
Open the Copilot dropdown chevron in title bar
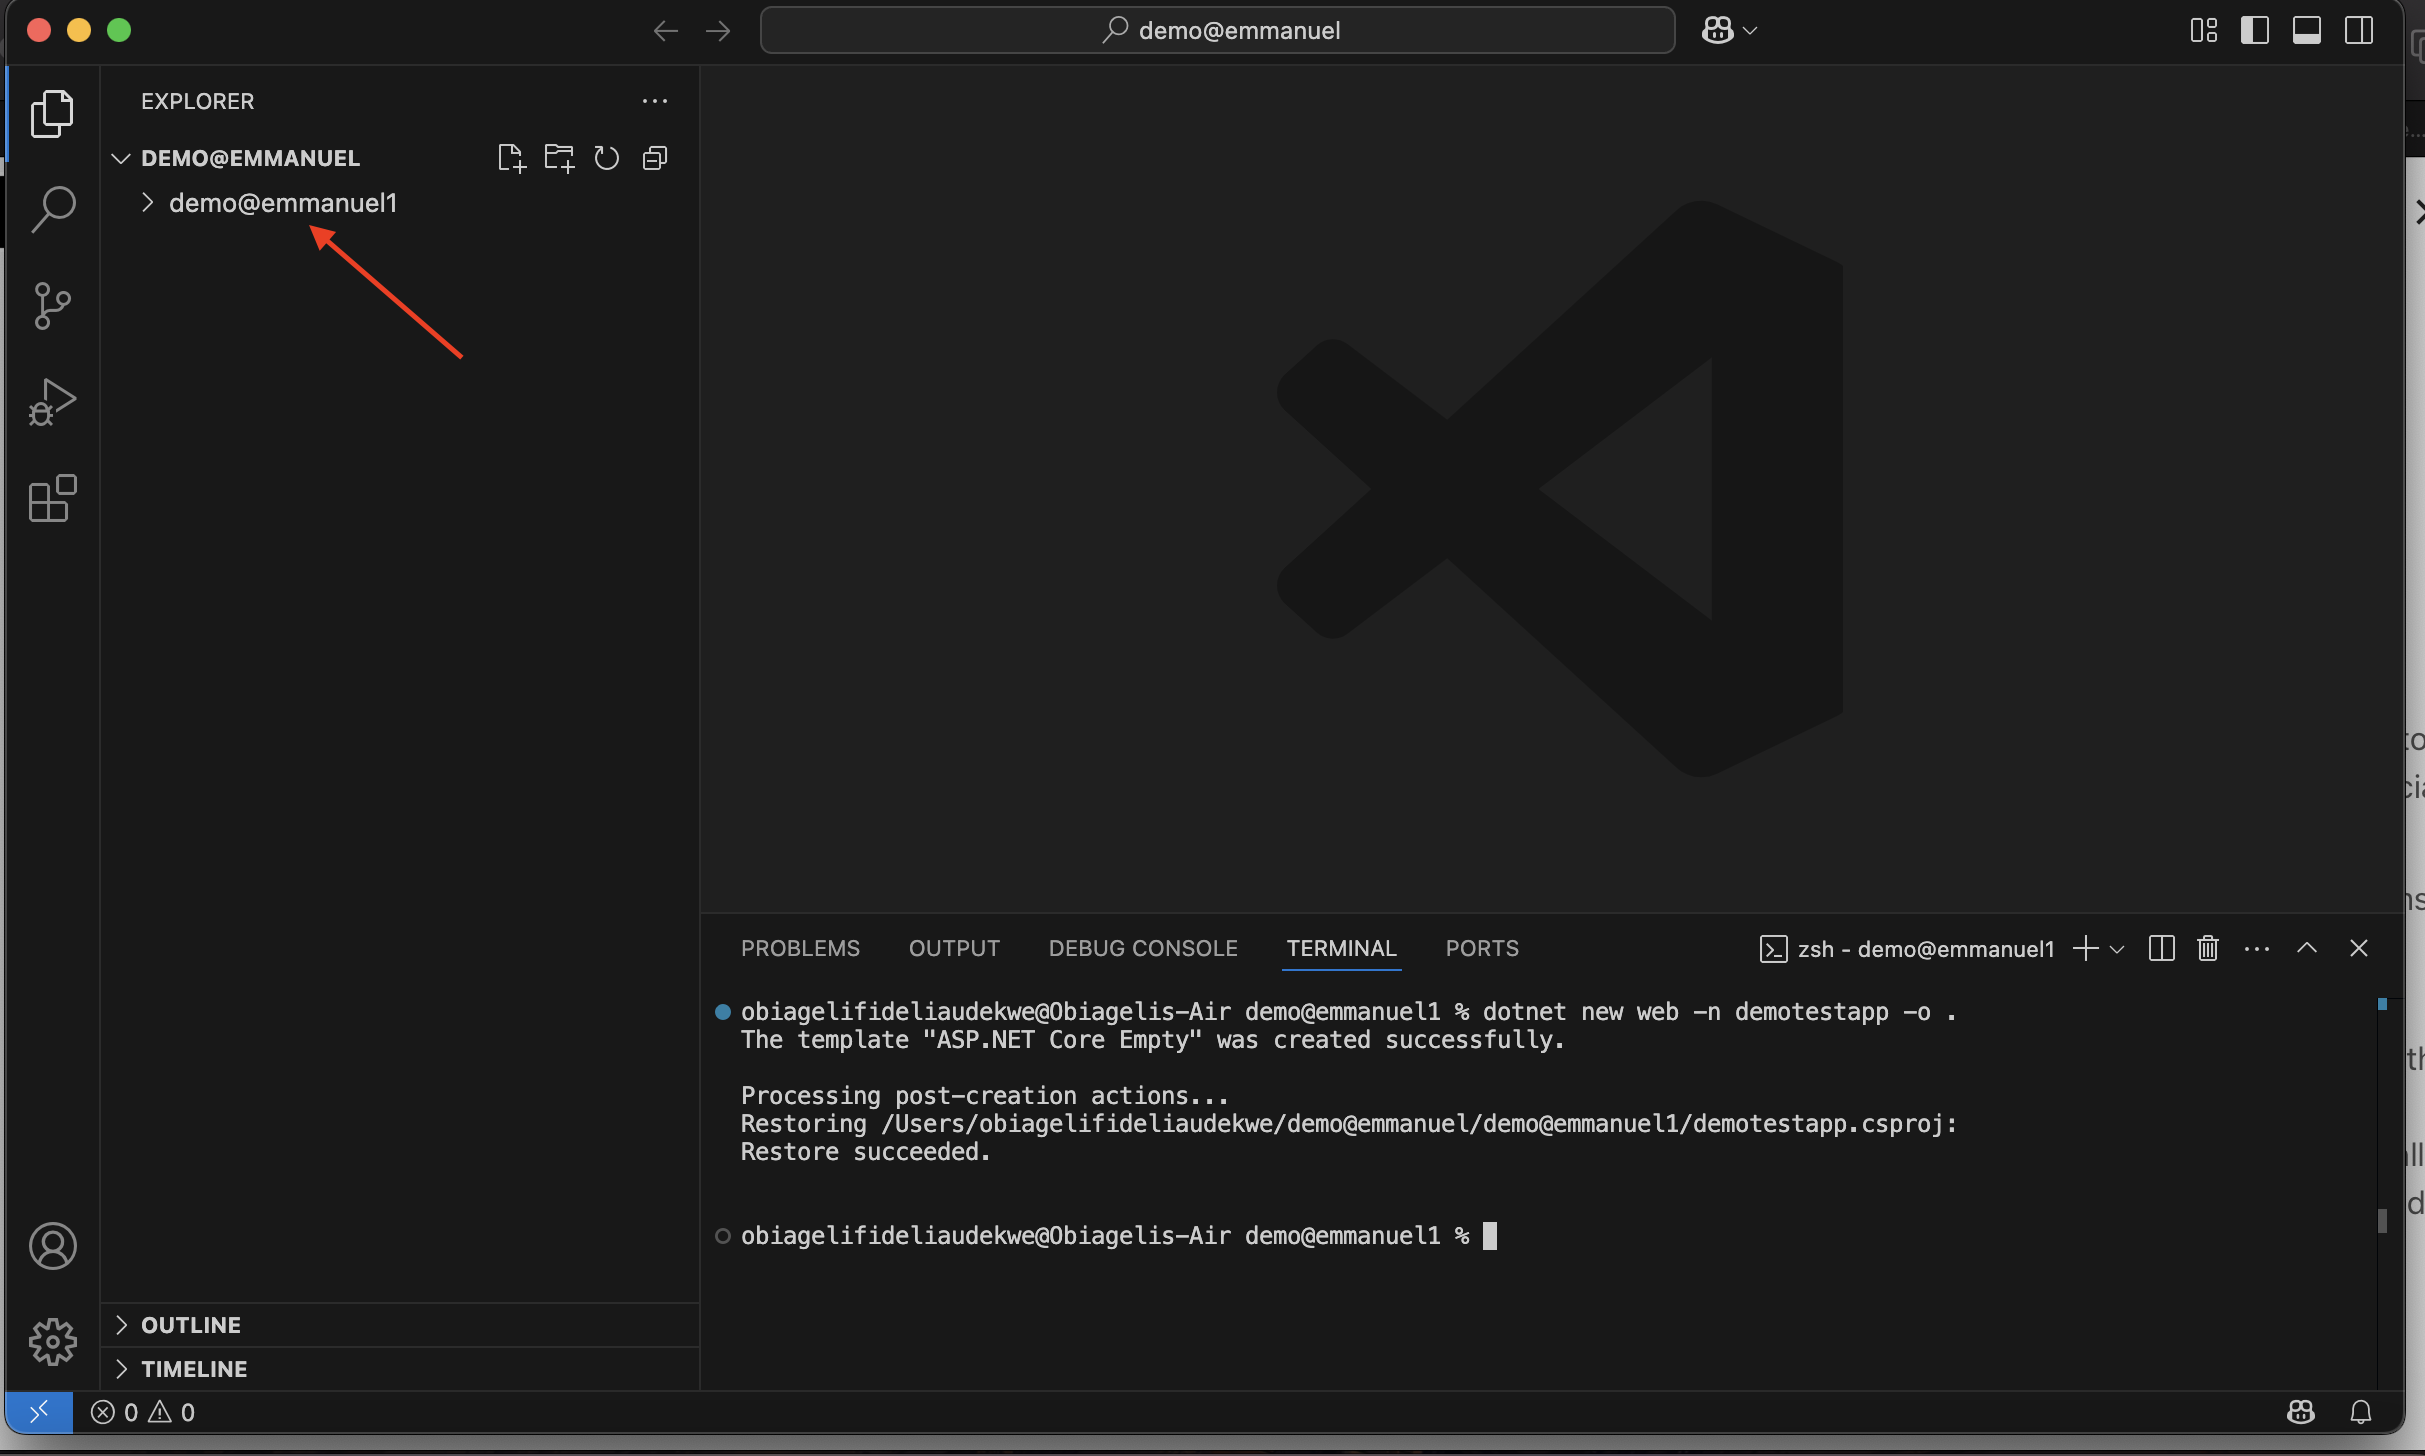pos(1750,31)
